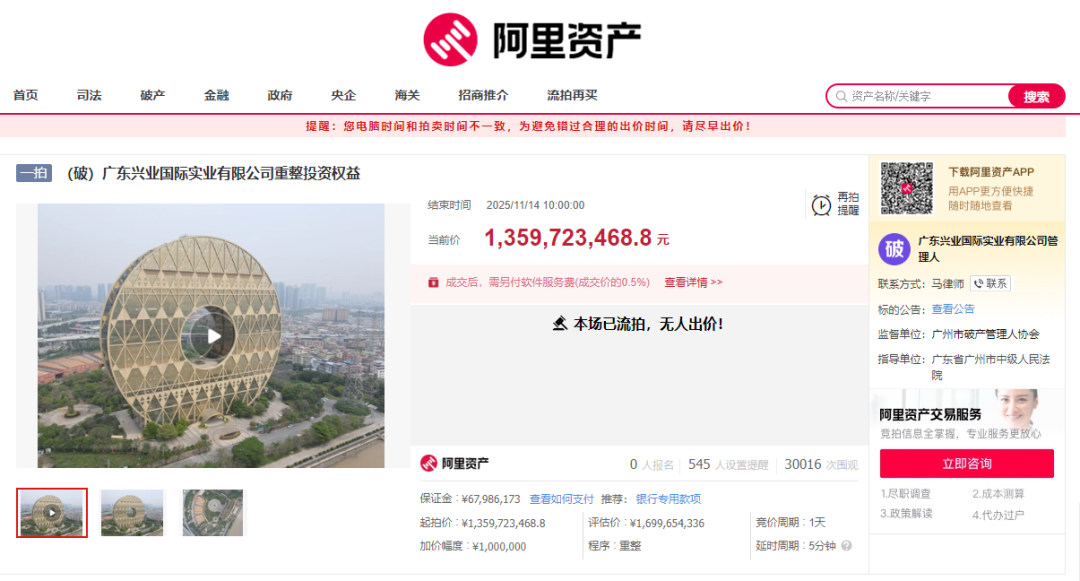Click the gavel icon beside 本场已流拍

[x=560, y=323]
